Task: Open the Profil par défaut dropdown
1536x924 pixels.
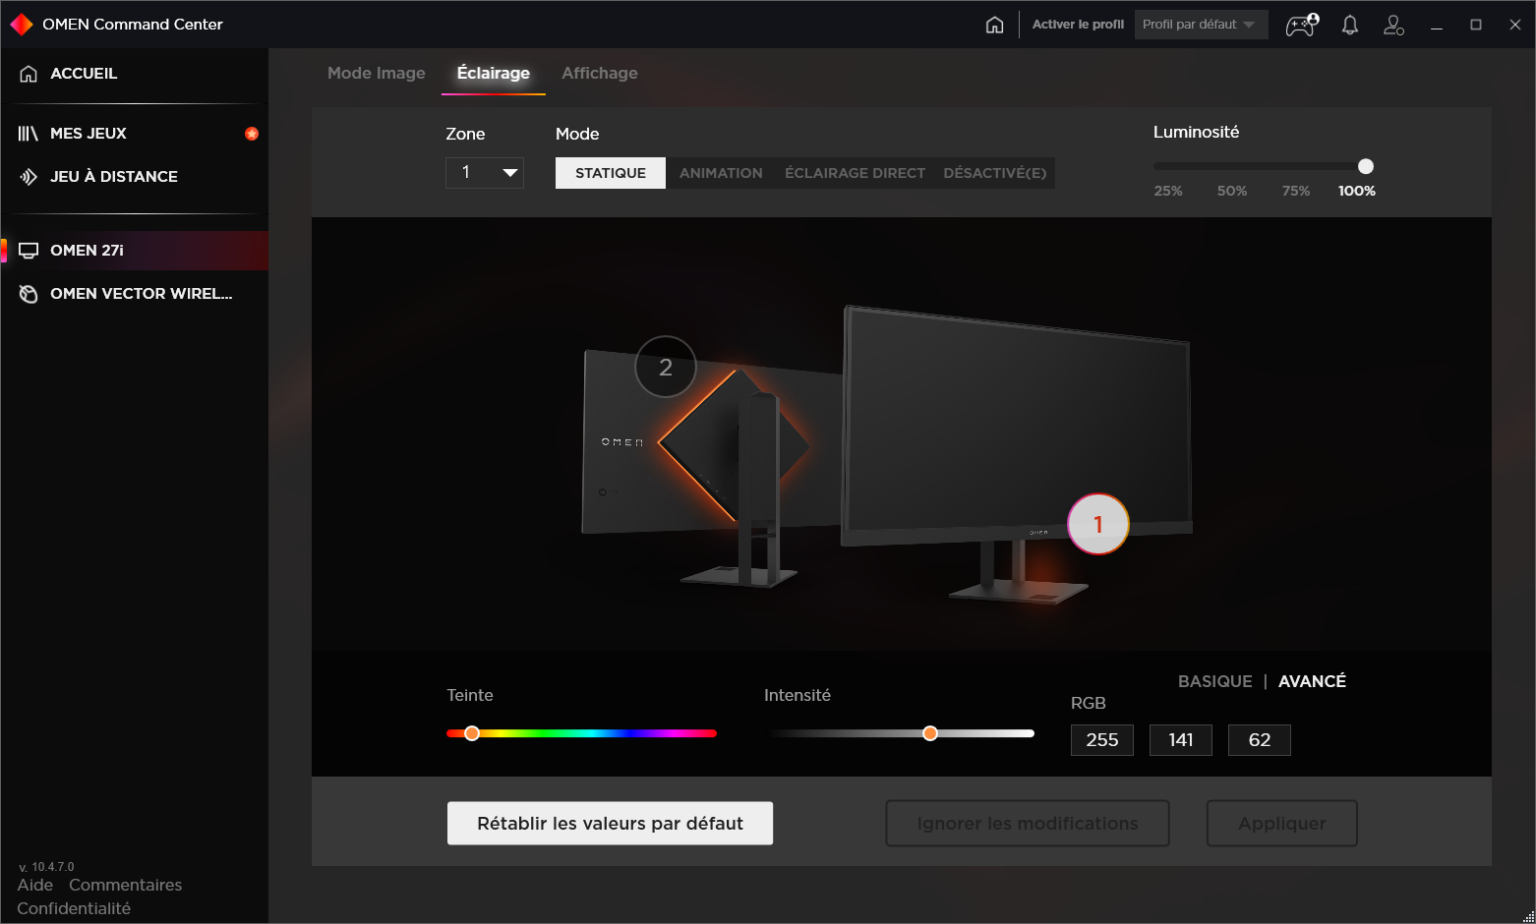Action: click(x=1201, y=25)
